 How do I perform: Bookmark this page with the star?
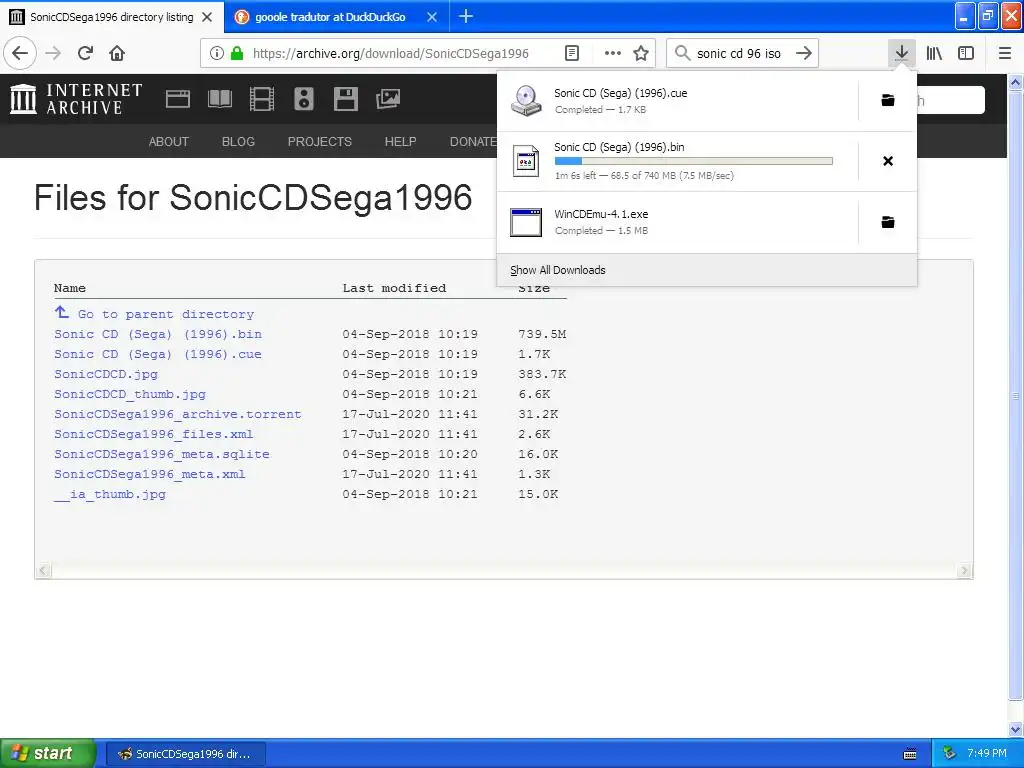tap(641, 53)
